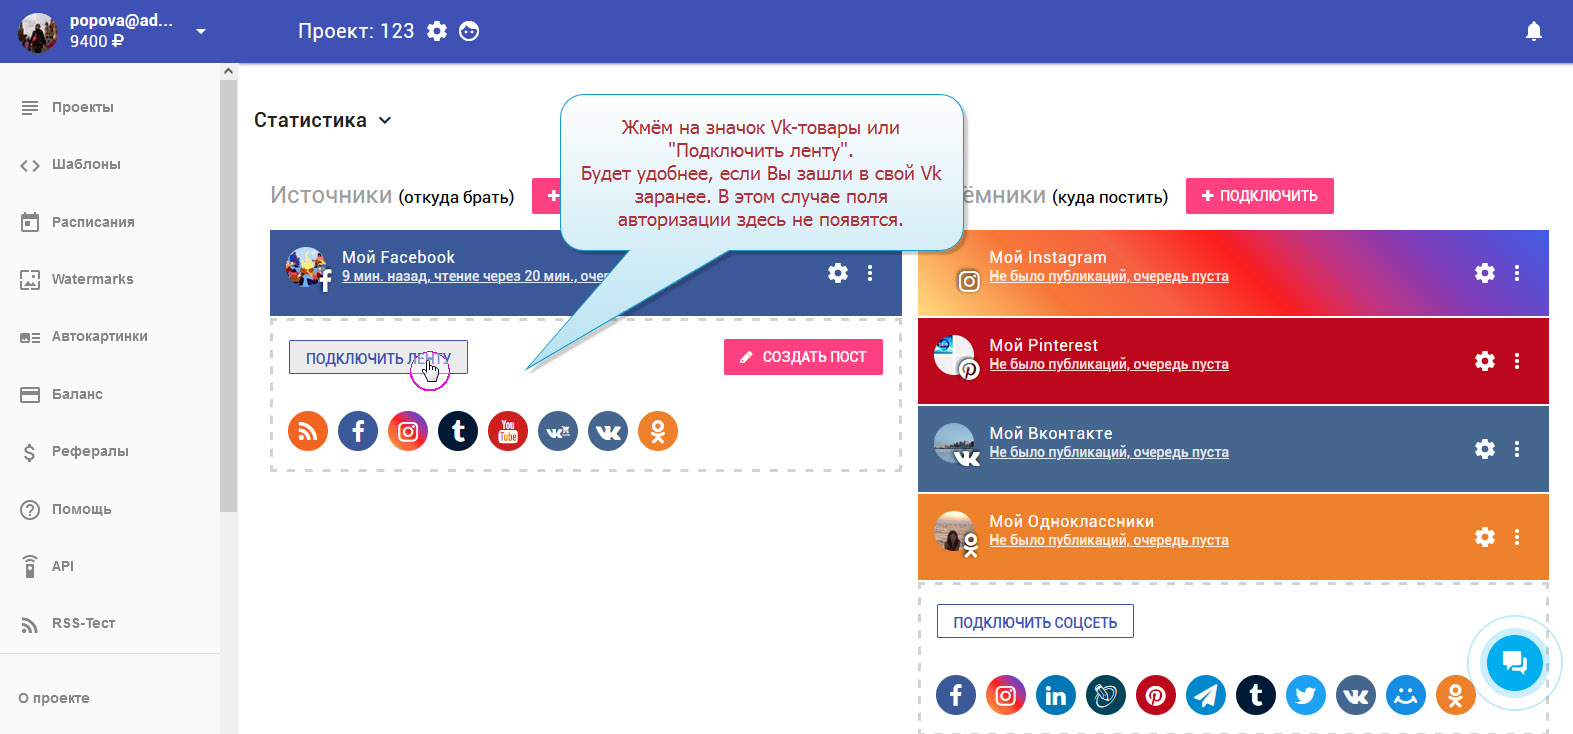The image size is (1573, 734).
Task: Click the RSS feed source icon
Action: [x=308, y=431]
